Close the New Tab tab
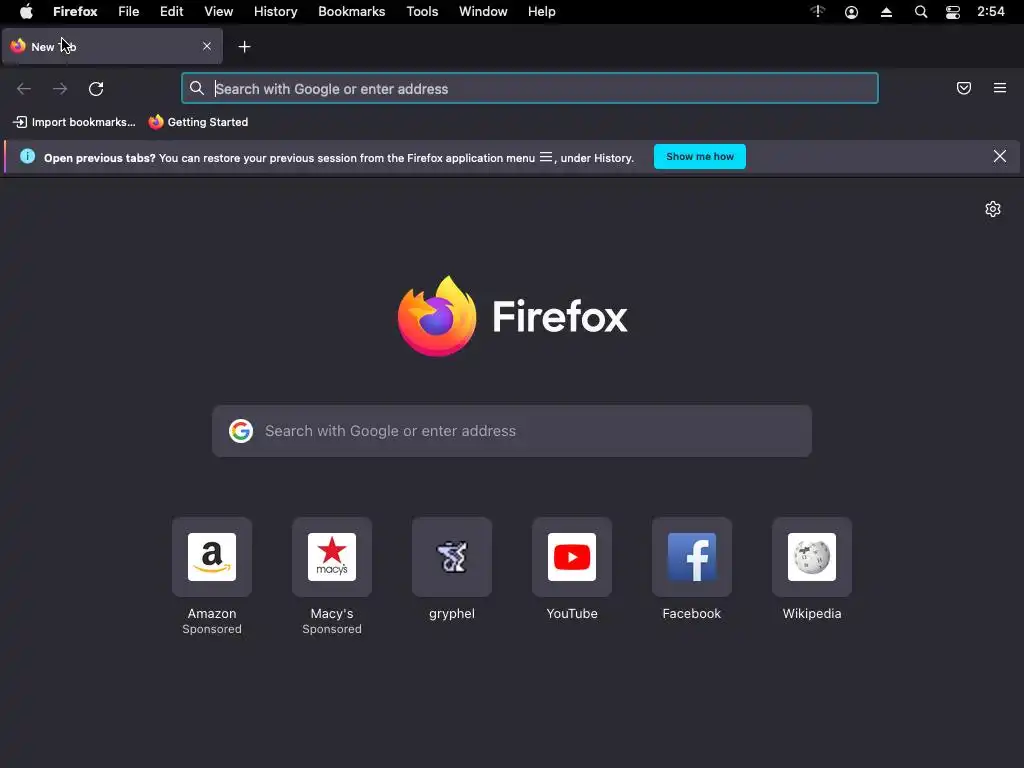The height and width of the screenshot is (768, 1024). (x=207, y=46)
